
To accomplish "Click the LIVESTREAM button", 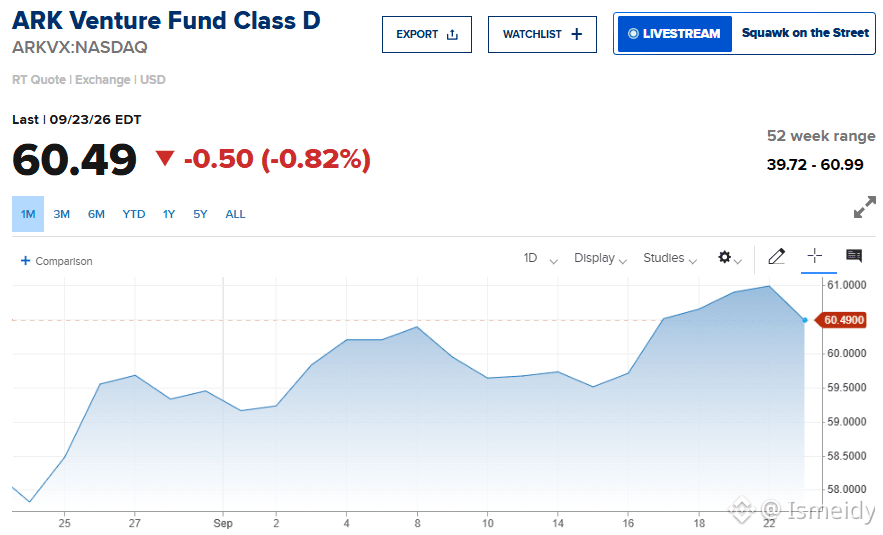I will coord(675,34).
